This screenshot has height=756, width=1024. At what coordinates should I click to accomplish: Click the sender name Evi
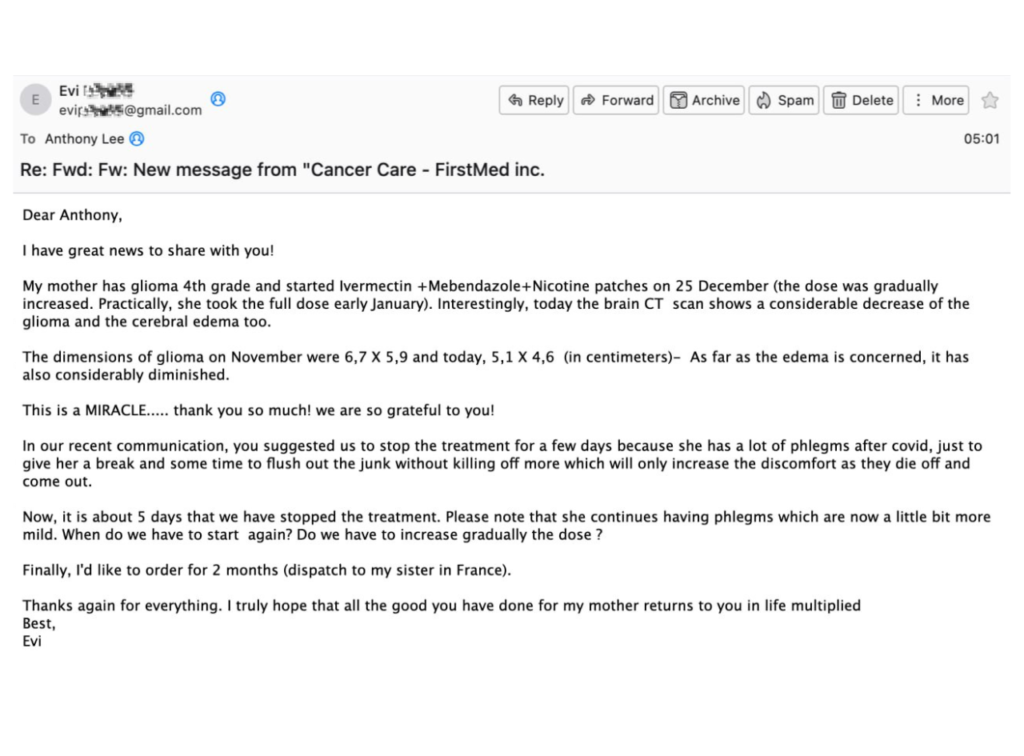[x=69, y=91]
